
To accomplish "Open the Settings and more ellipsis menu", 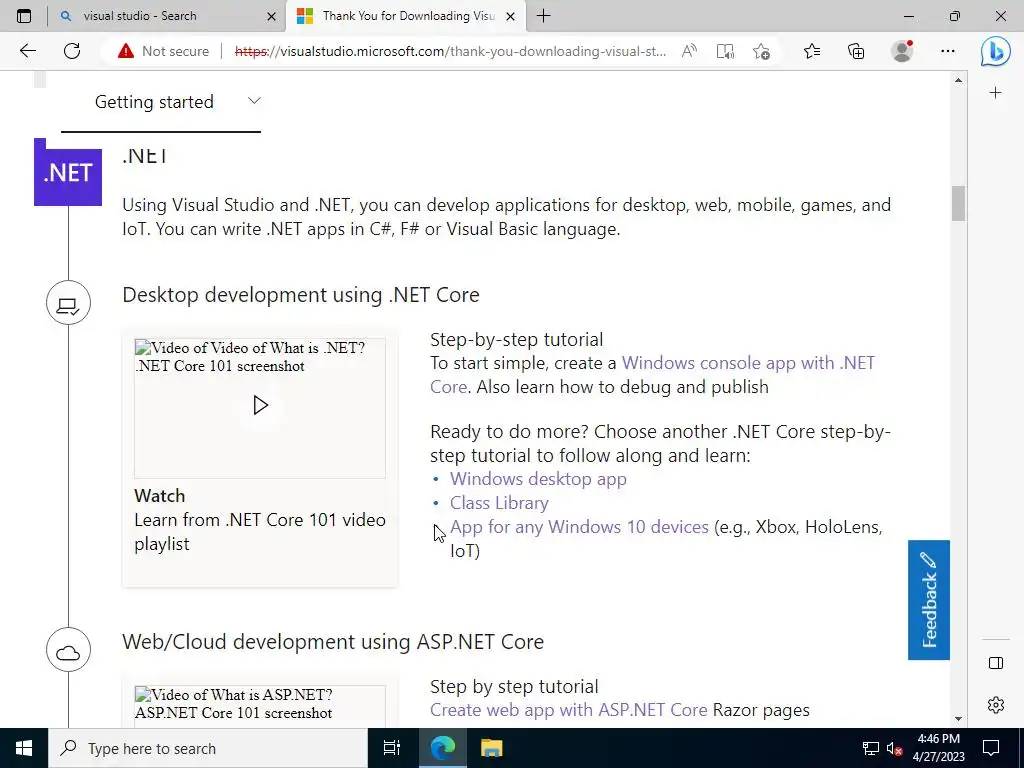I will click(948, 51).
